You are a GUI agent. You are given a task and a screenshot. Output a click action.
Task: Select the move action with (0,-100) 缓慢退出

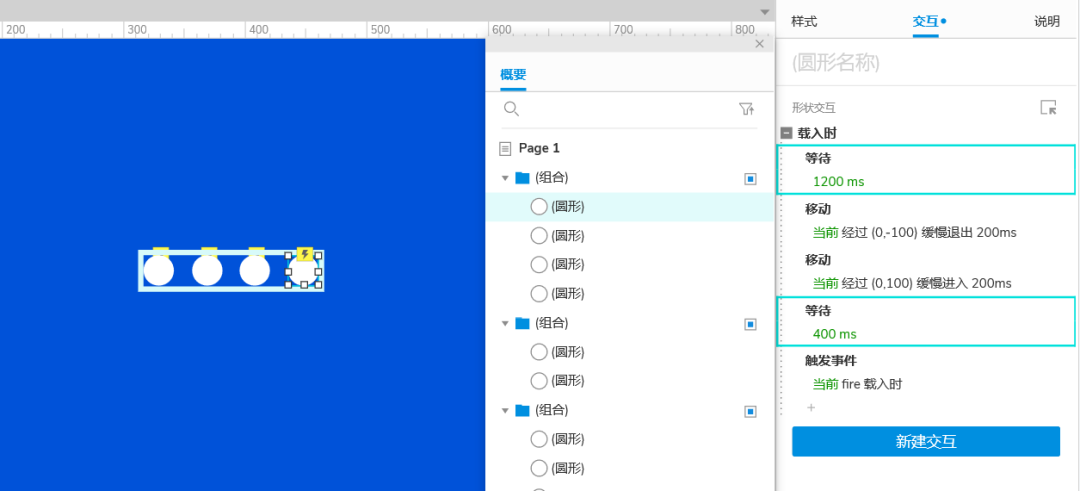(x=915, y=233)
